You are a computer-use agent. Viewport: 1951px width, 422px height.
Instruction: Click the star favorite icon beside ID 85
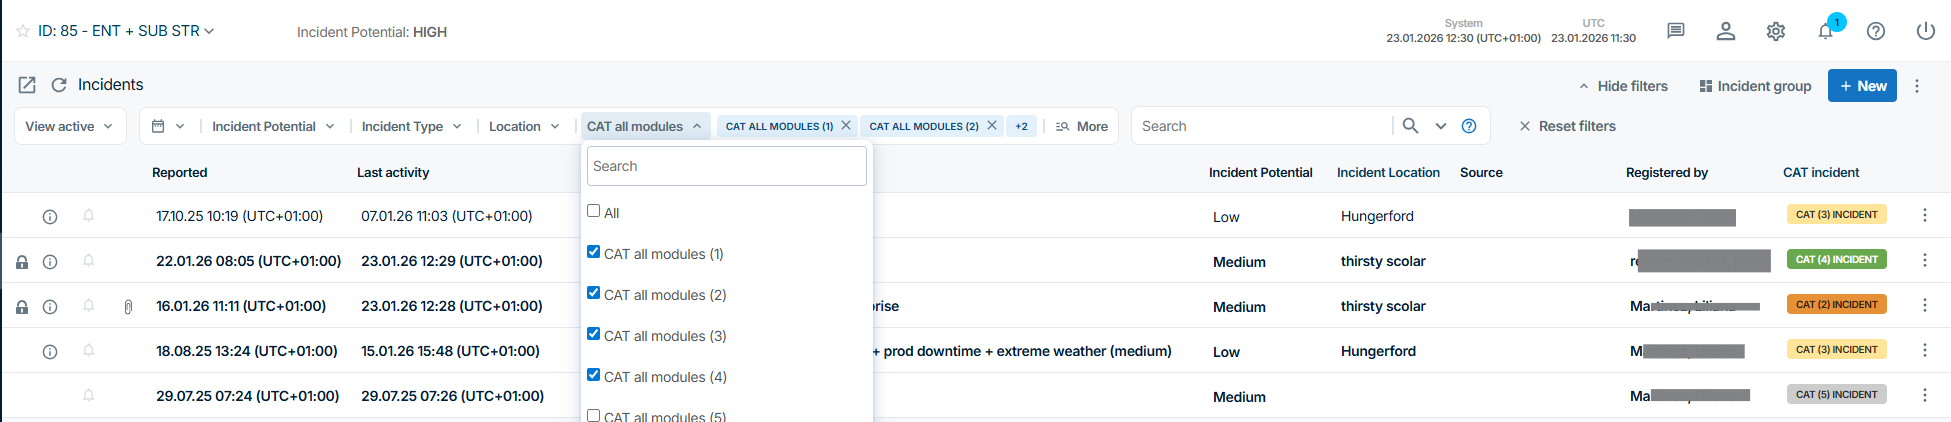[x=23, y=32]
